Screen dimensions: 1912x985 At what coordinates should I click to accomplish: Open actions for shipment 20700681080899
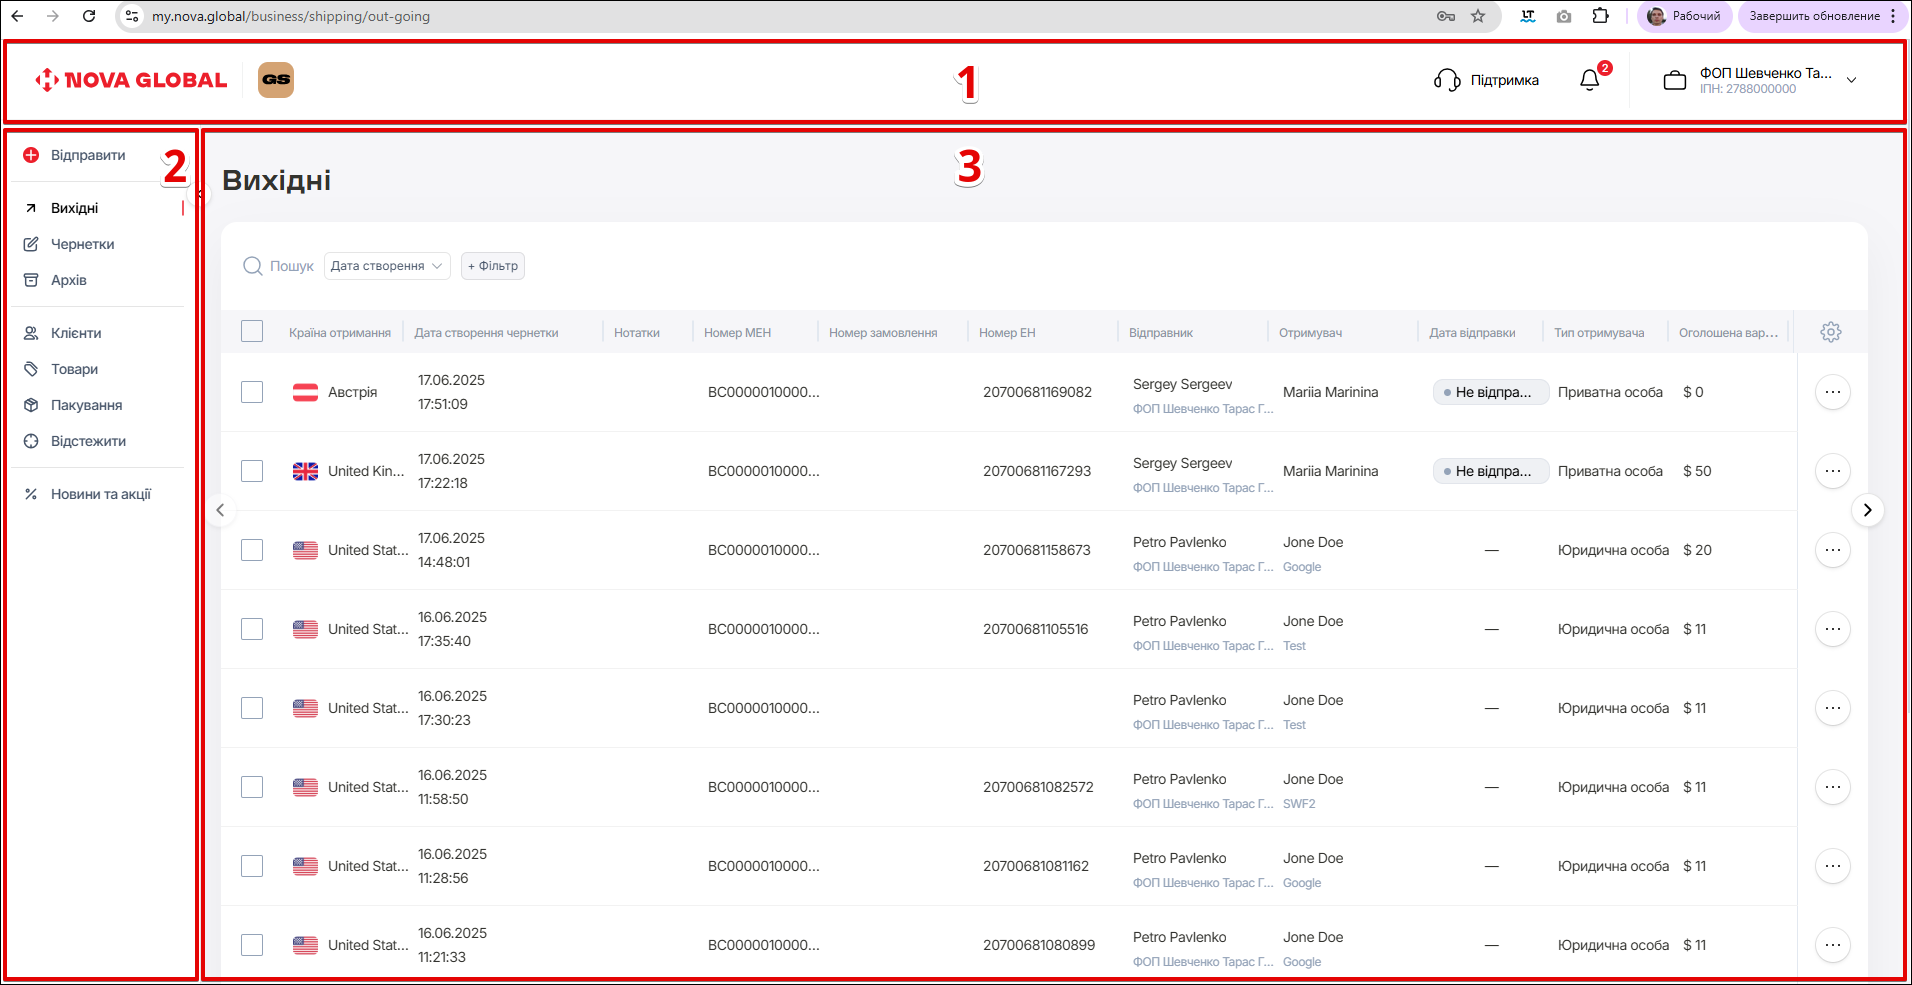(1833, 945)
